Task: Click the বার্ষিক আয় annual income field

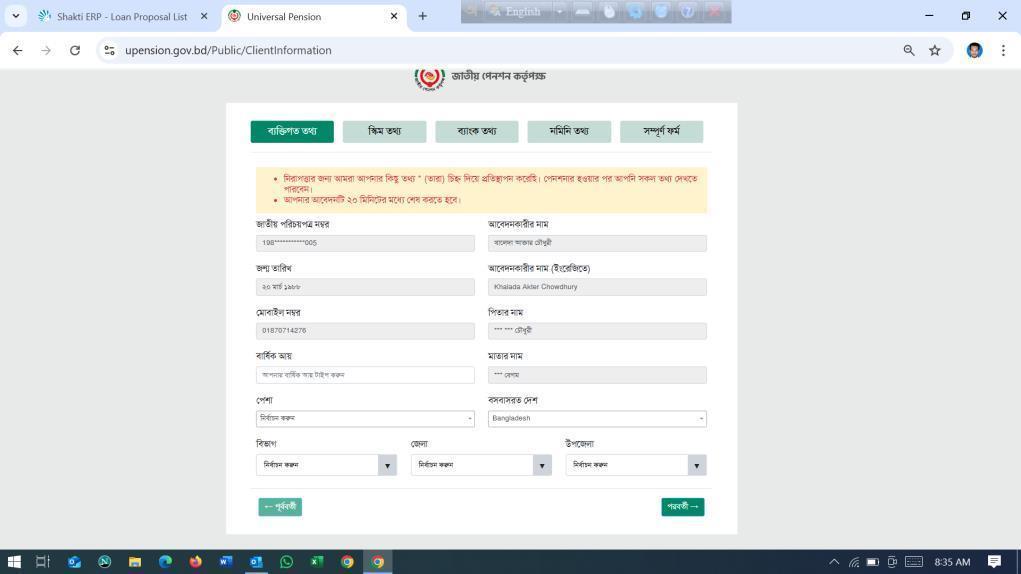Action: tap(365, 375)
